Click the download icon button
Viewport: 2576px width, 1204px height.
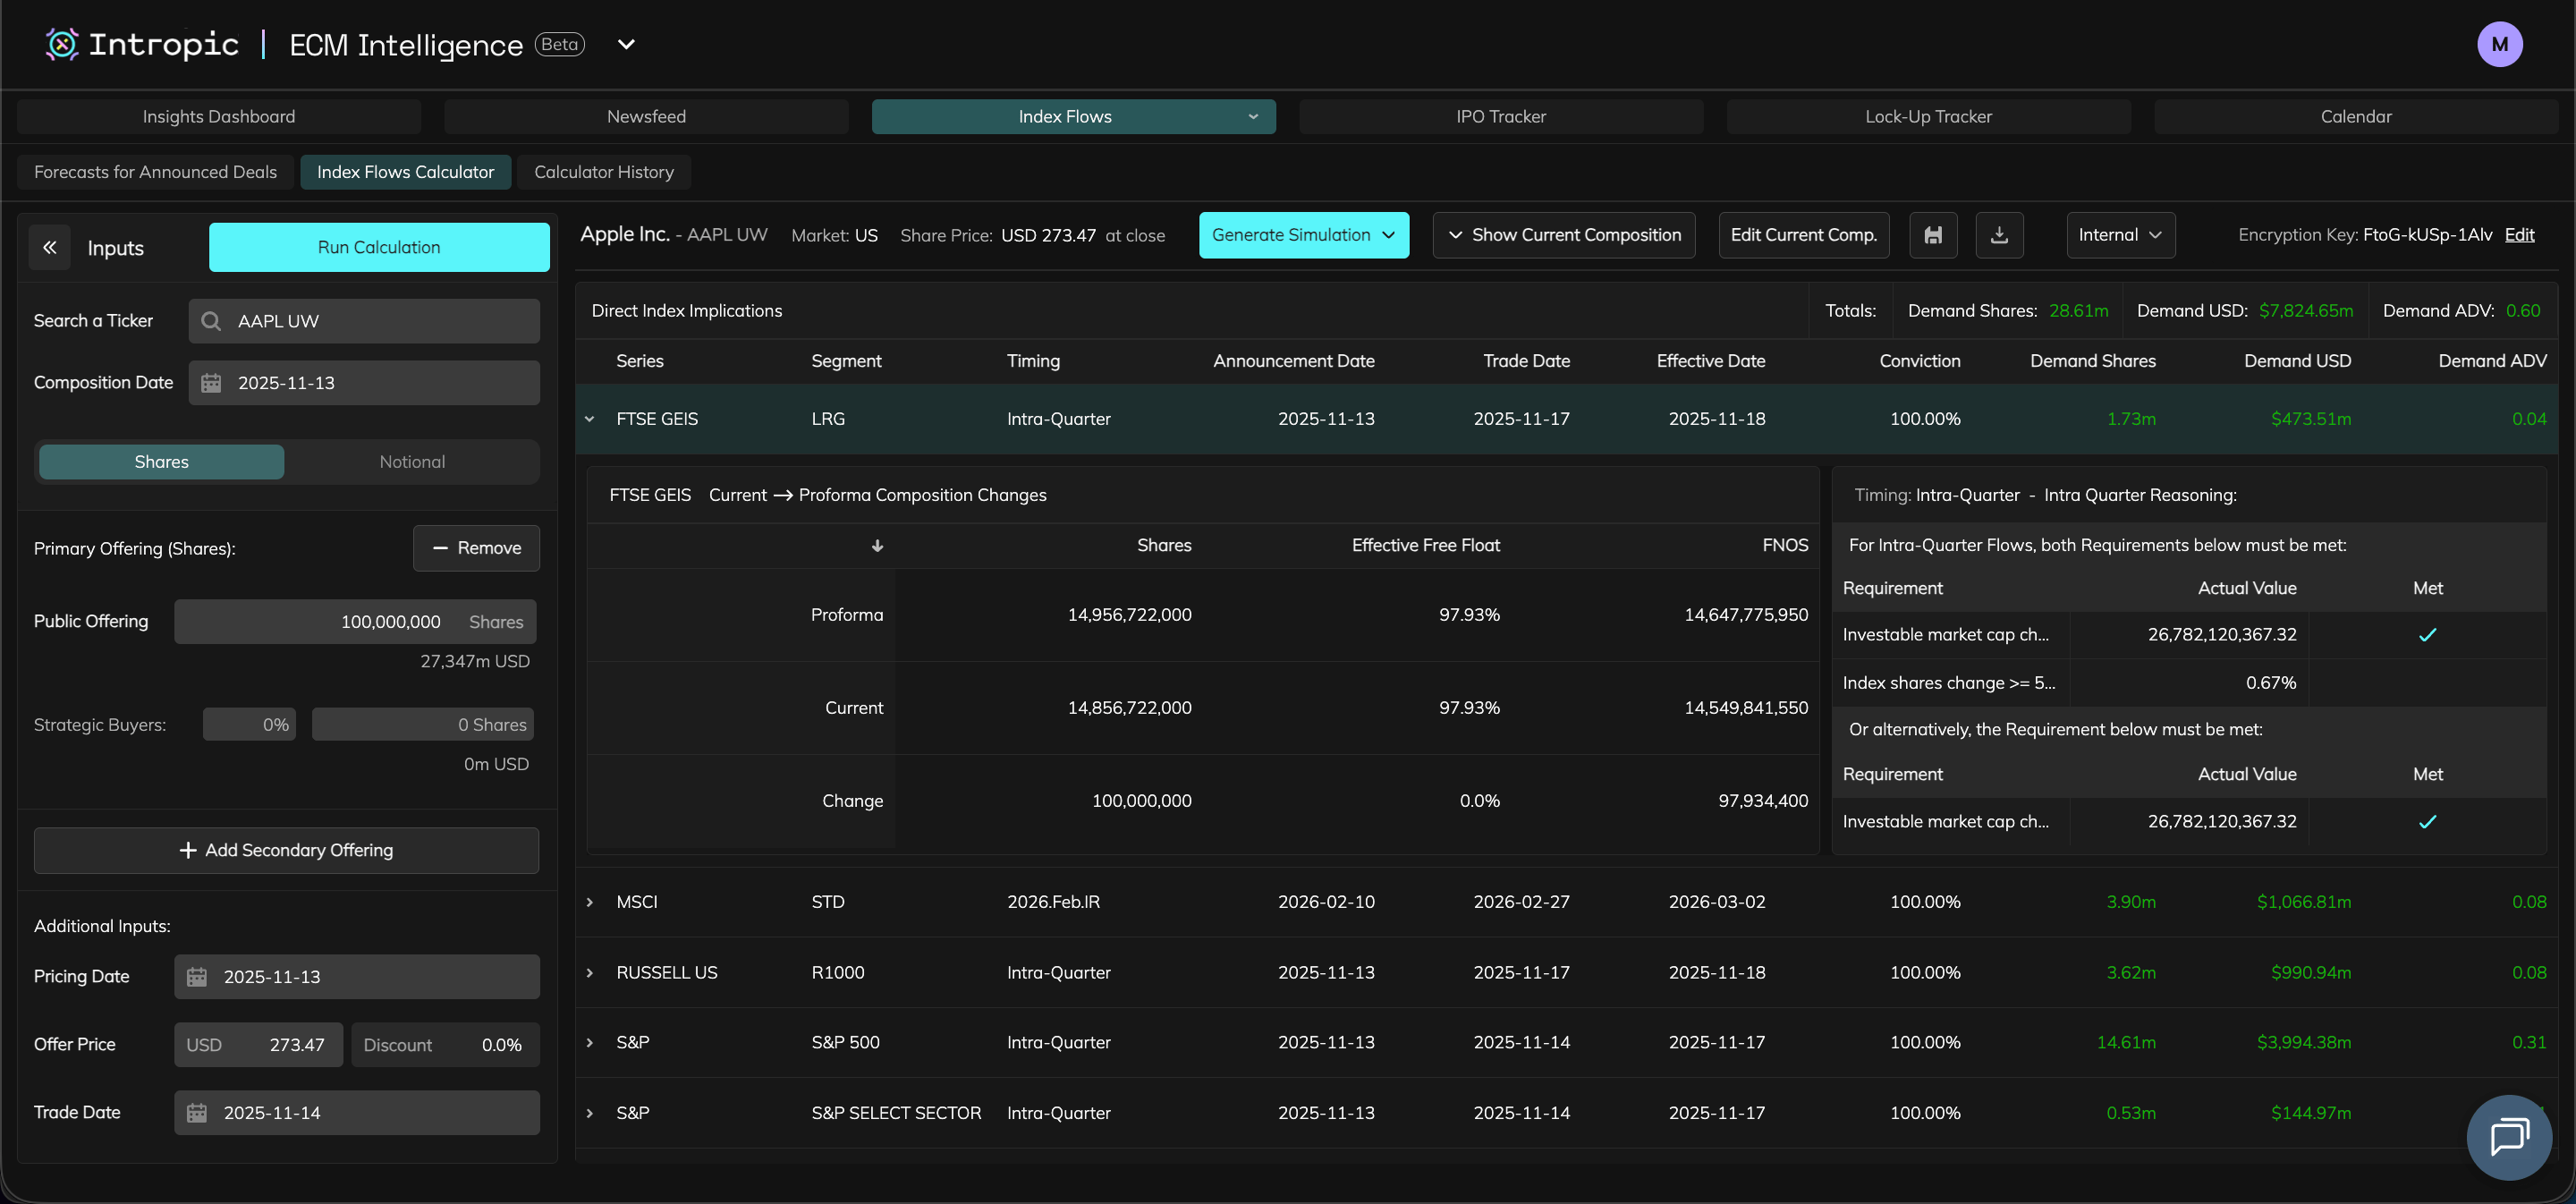(1999, 235)
